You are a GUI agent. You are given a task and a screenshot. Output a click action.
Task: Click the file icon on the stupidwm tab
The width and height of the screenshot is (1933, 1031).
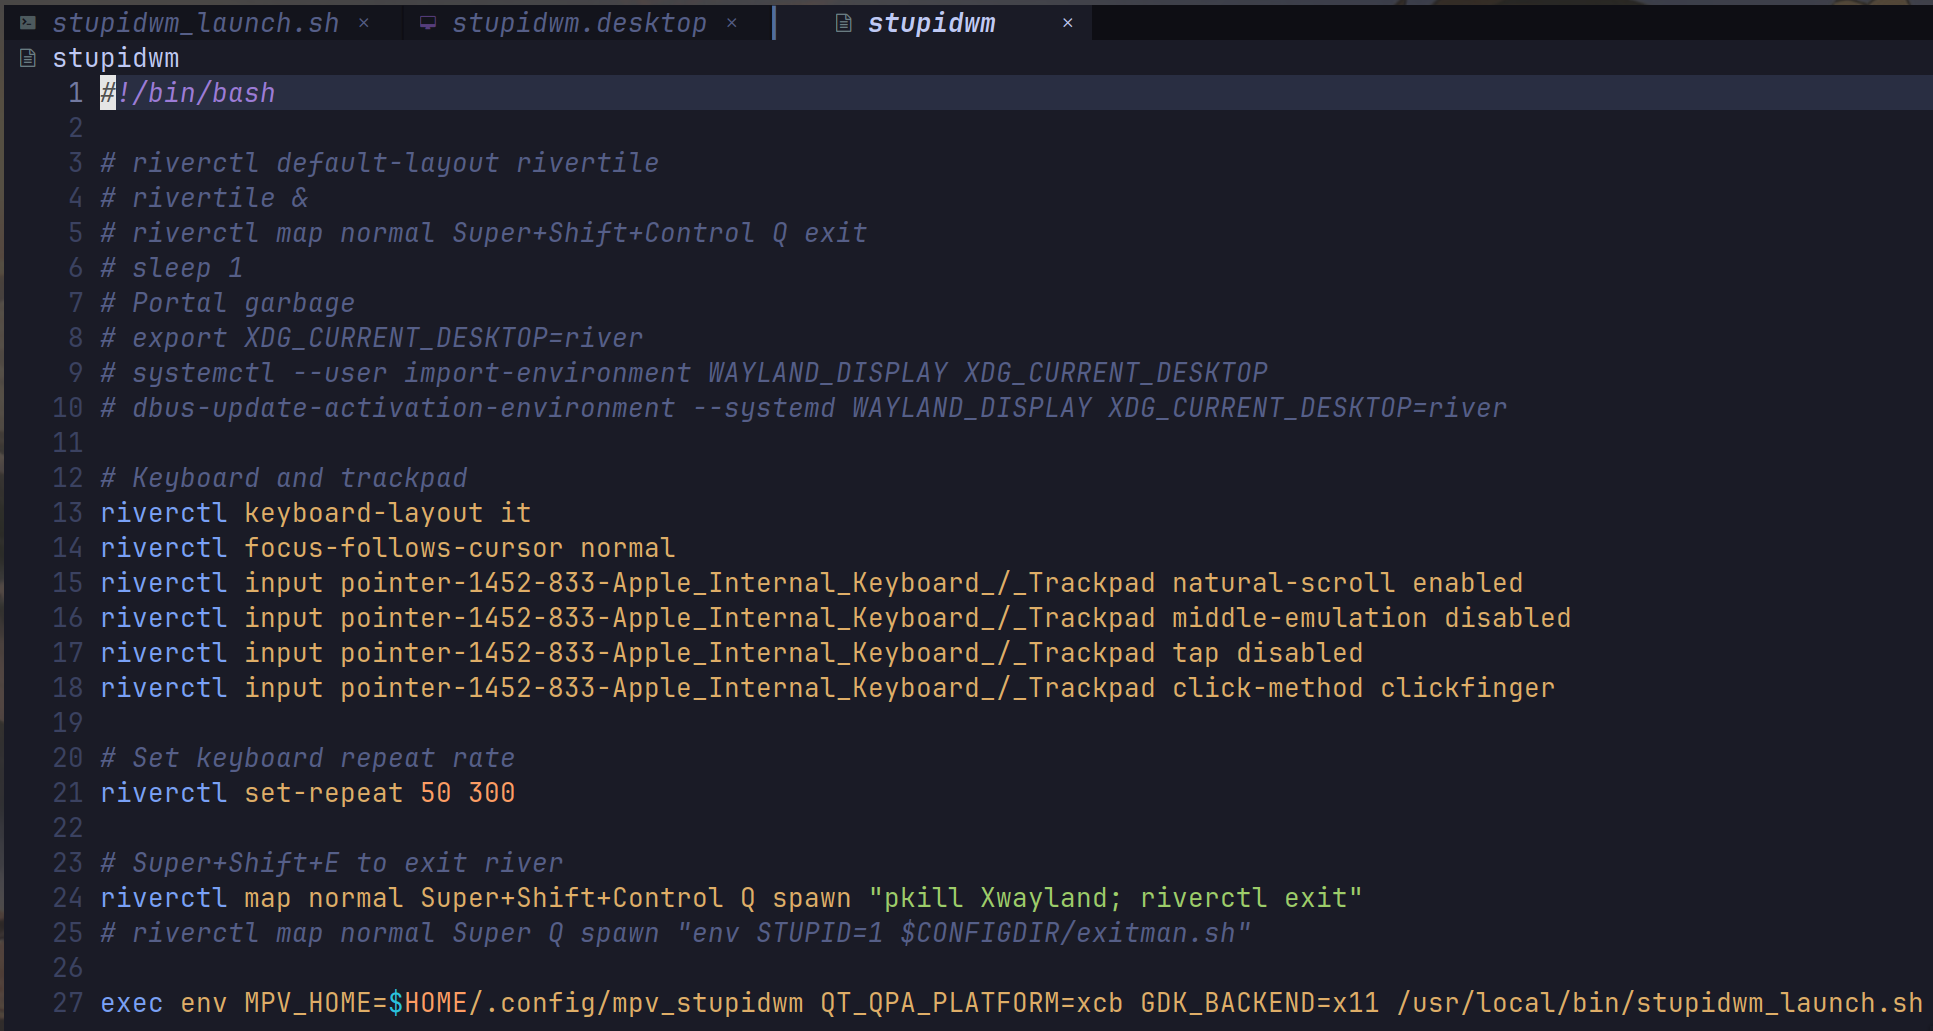click(843, 23)
